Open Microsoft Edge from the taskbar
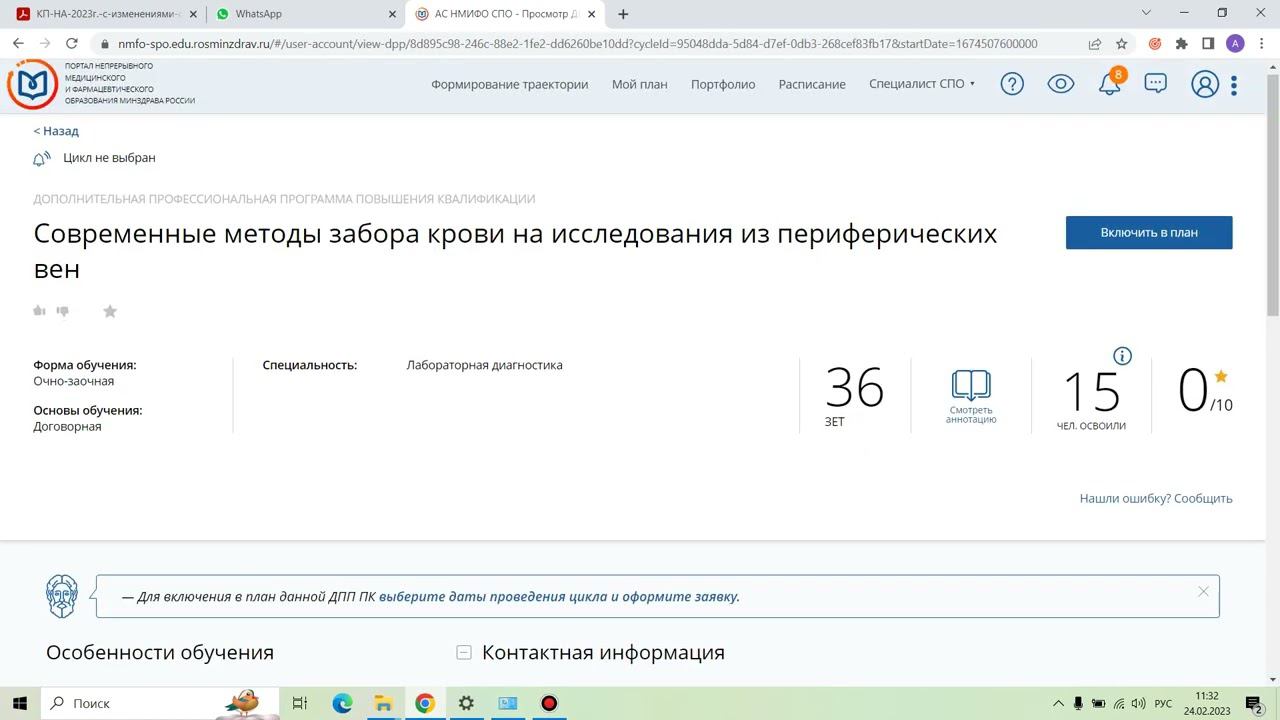 coord(342,703)
